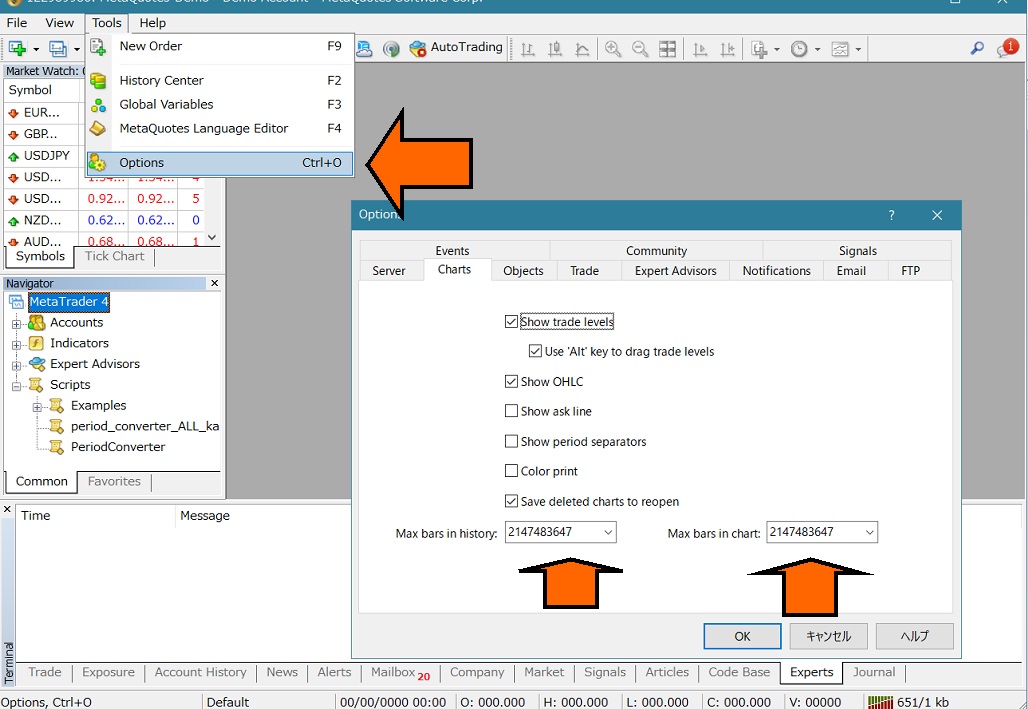
Task: Enable Show ask line checkbox
Action: click(512, 411)
